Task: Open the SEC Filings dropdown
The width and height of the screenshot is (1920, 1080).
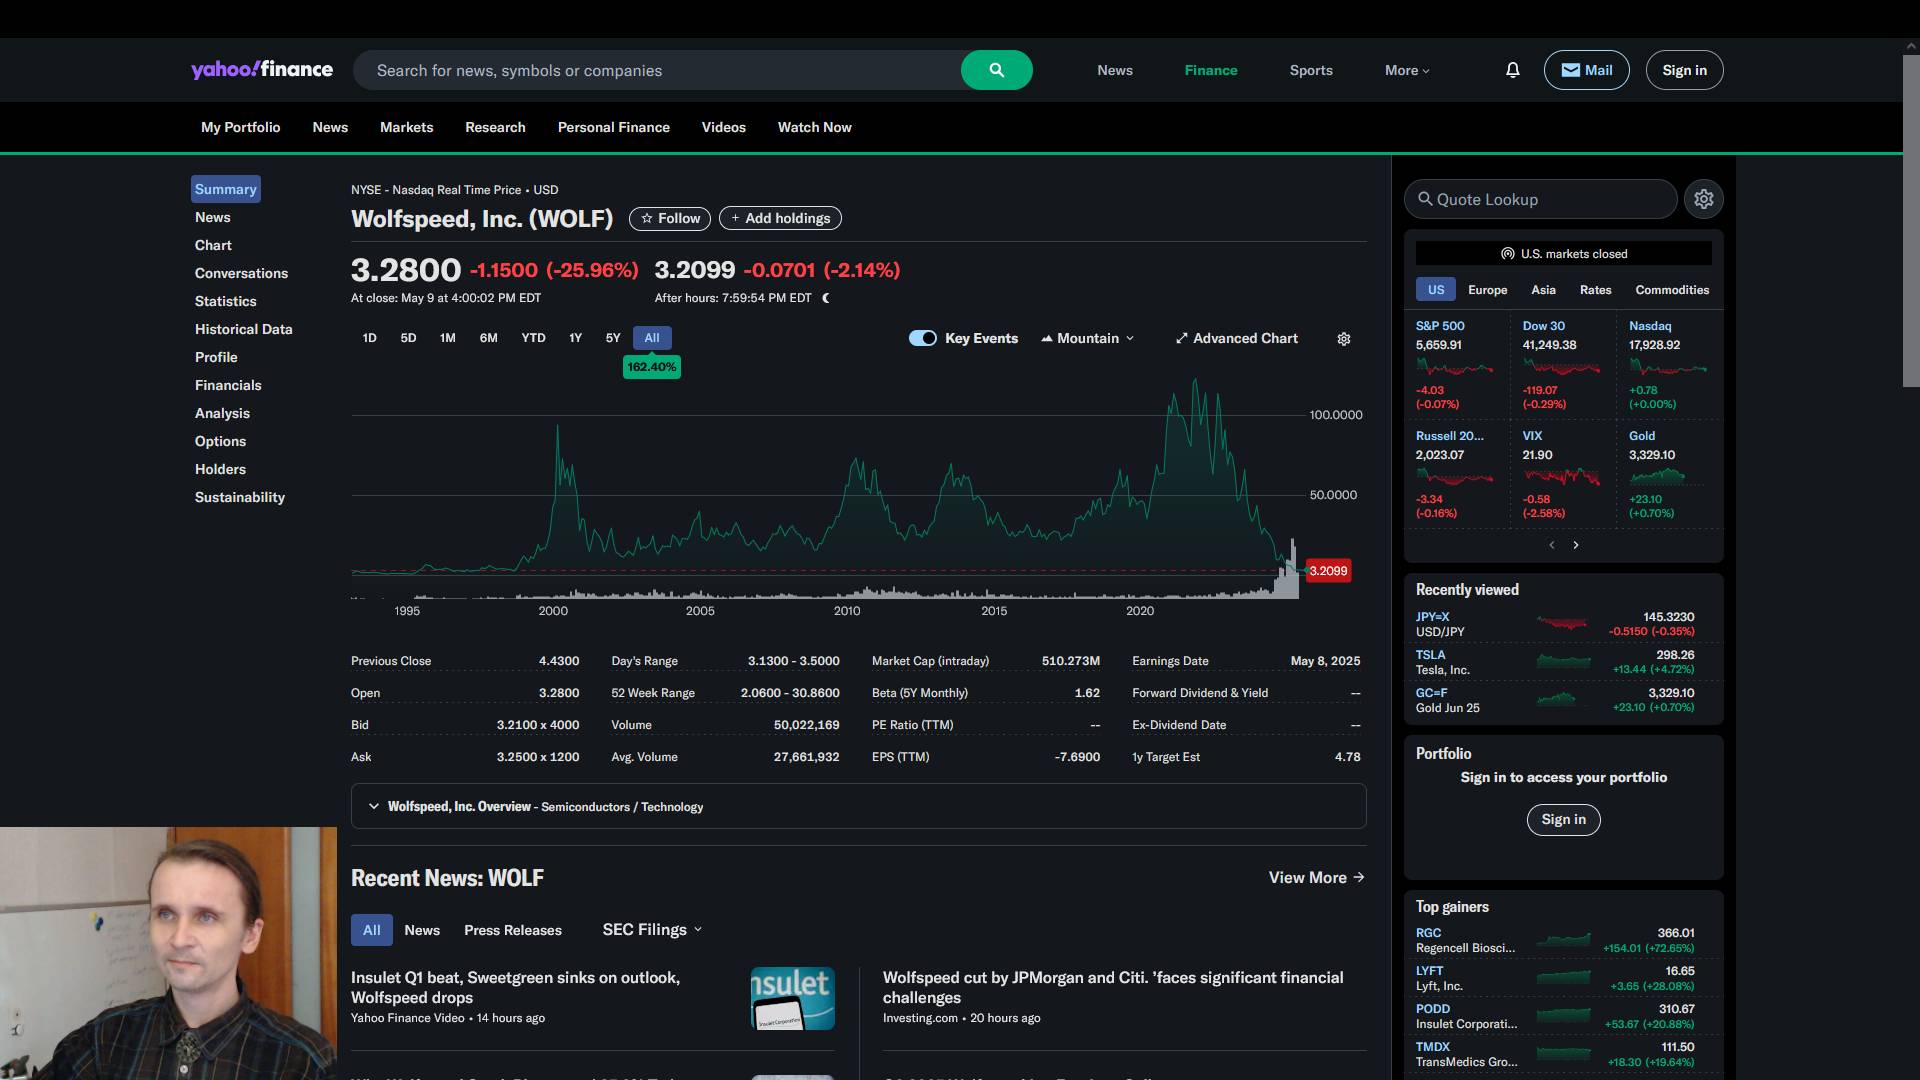Action: tap(652, 930)
